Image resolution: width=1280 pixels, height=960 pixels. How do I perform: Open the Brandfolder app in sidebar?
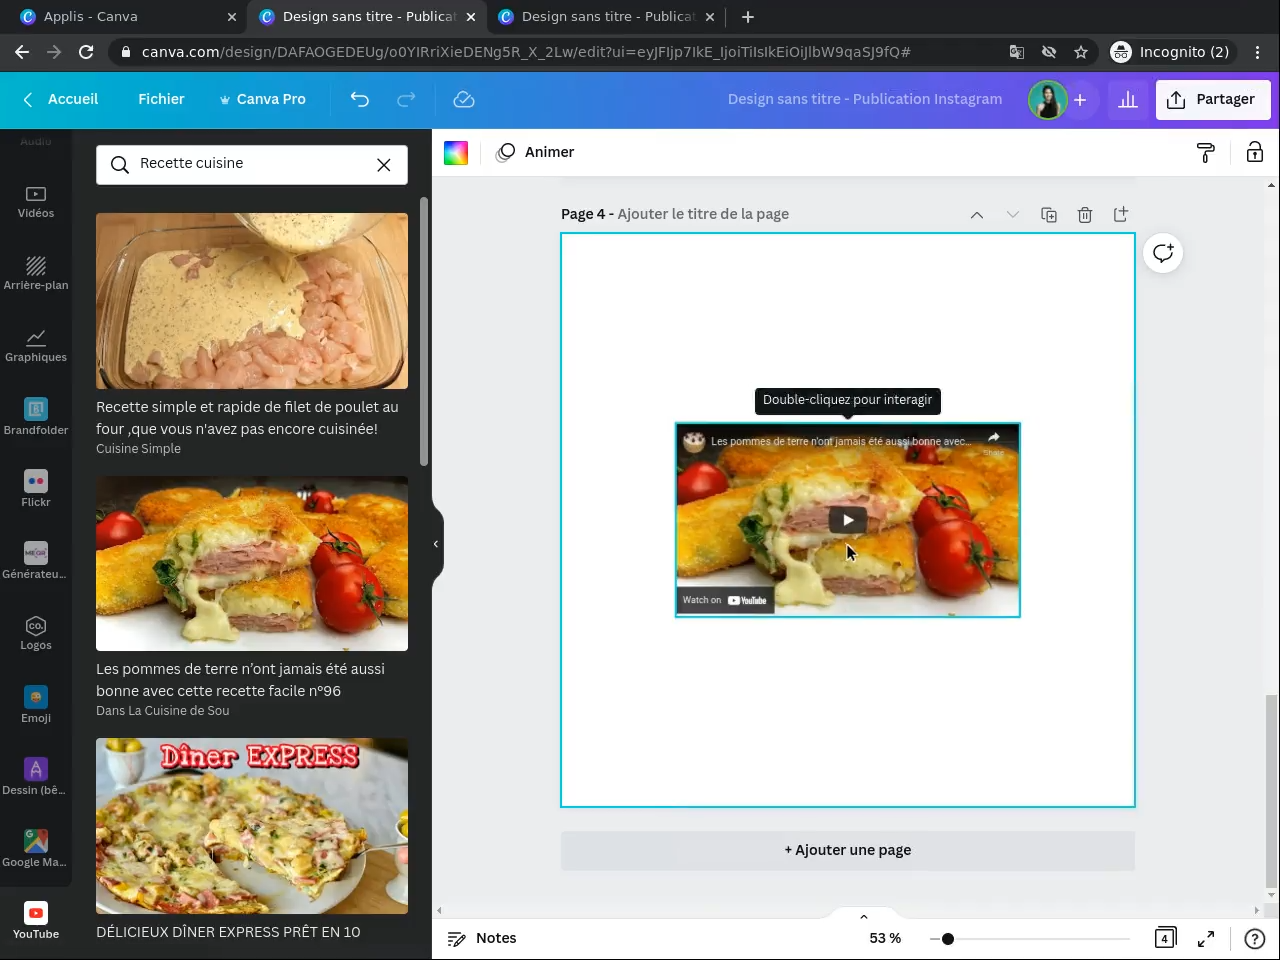tap(36, 417)
